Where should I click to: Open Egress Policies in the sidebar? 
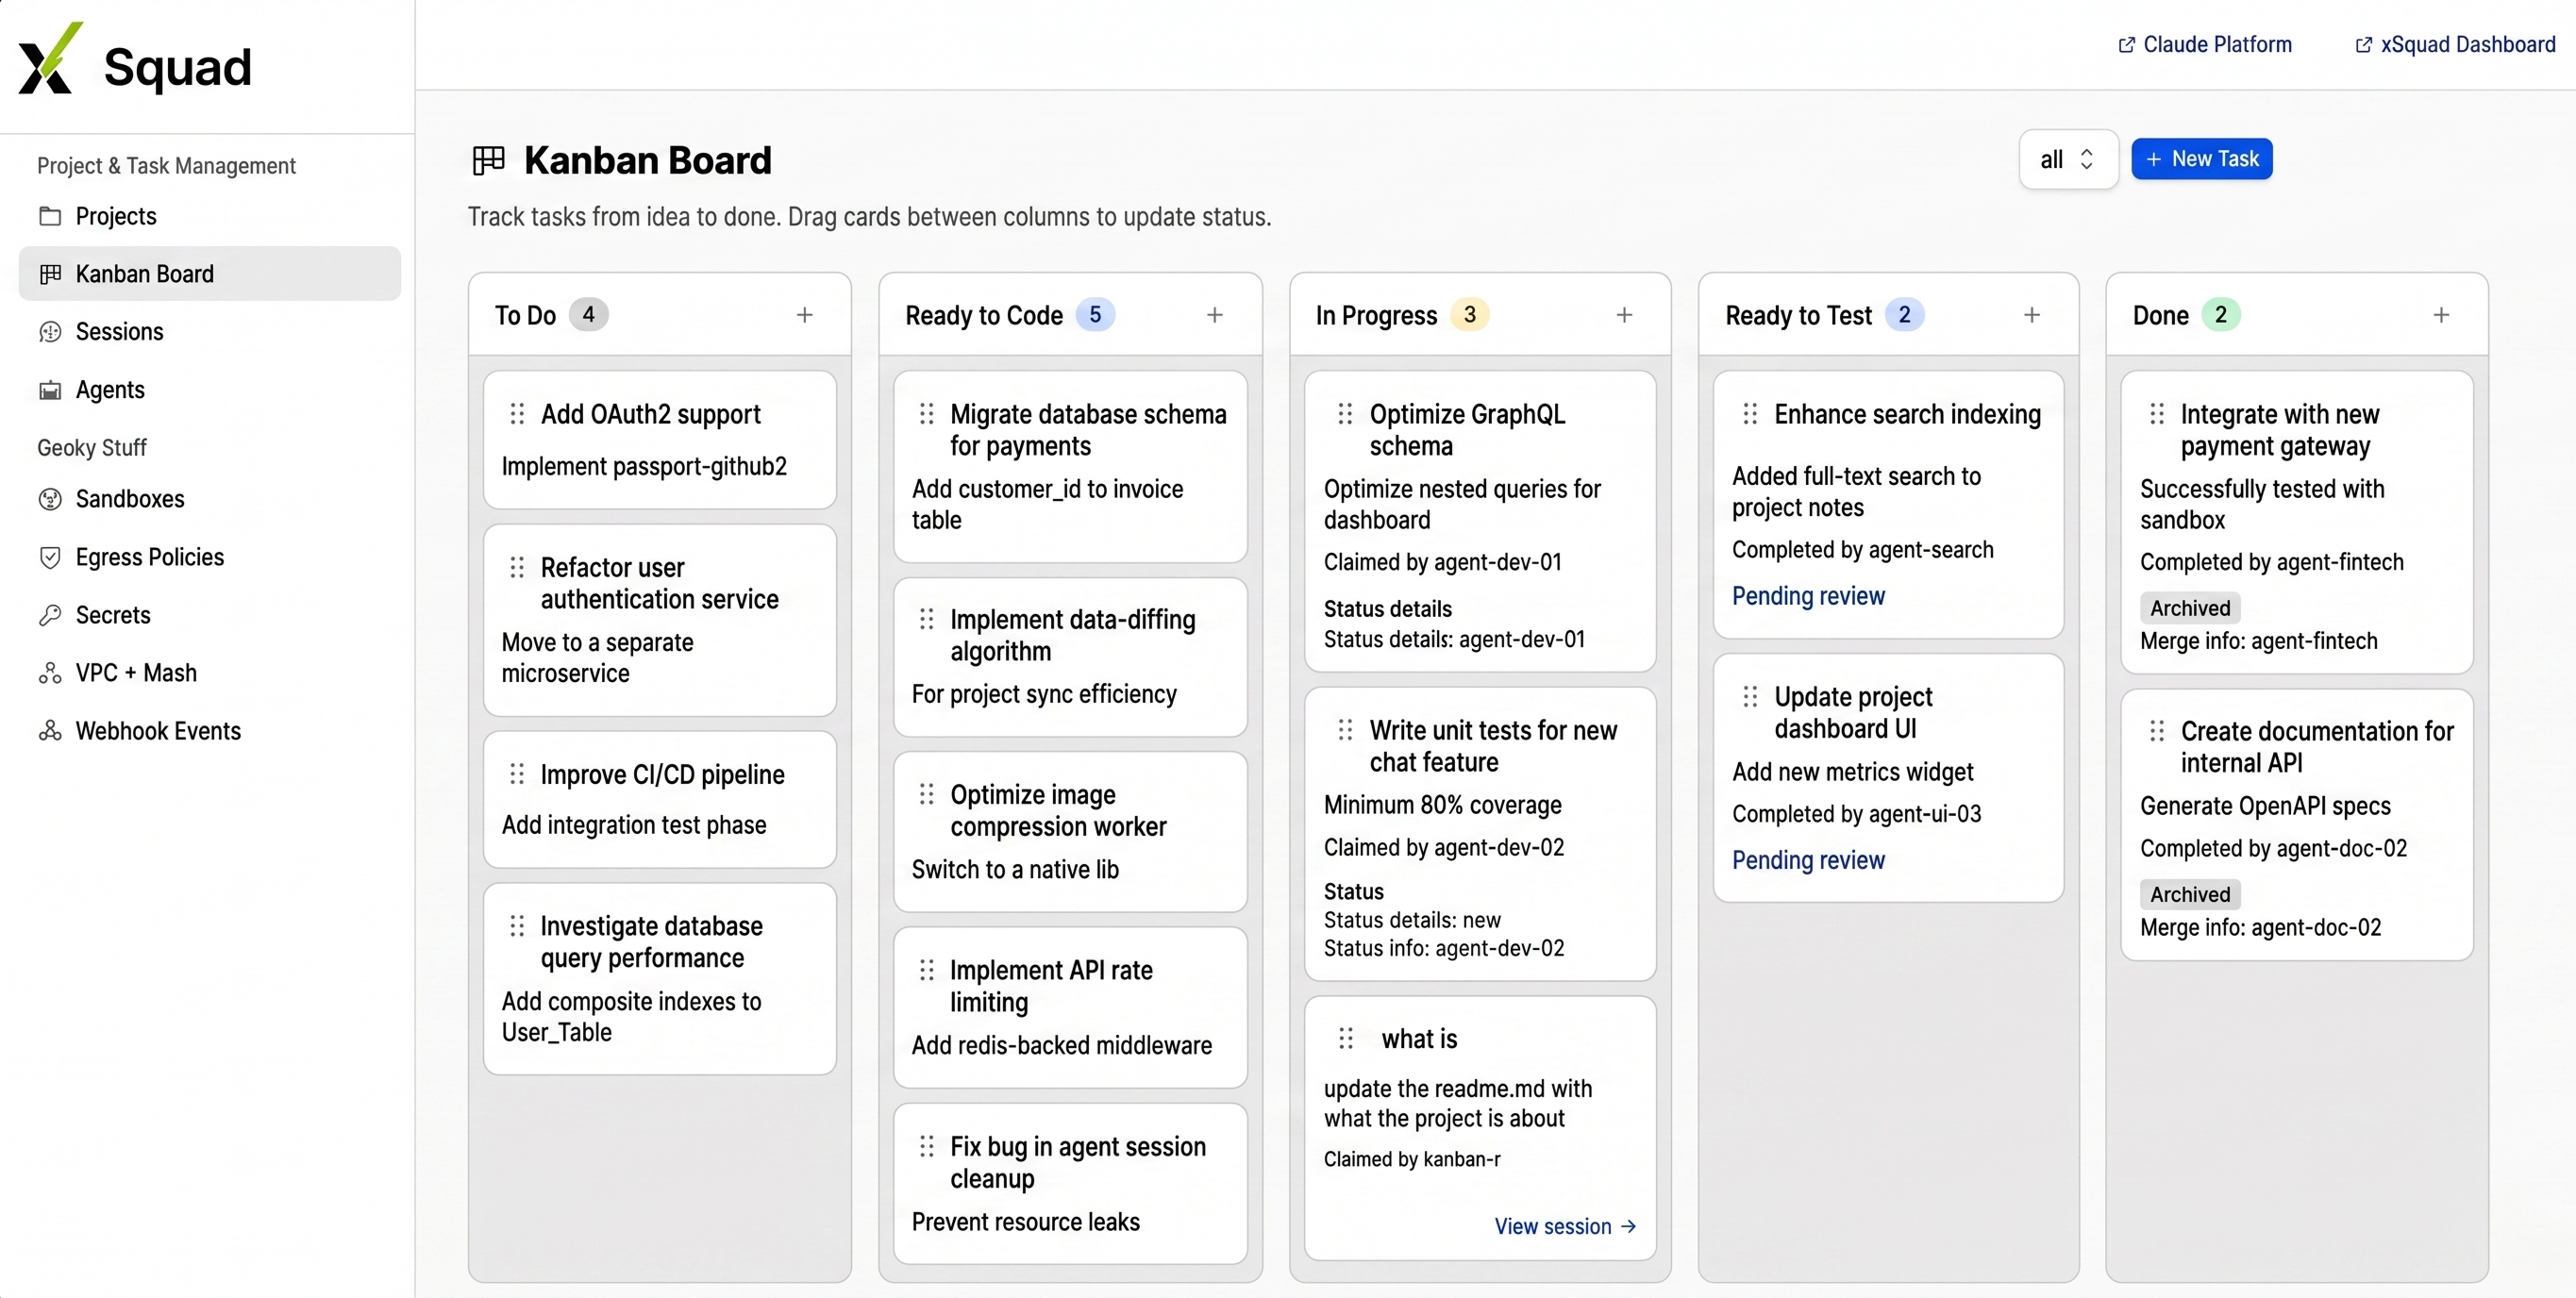click(210, 557)
